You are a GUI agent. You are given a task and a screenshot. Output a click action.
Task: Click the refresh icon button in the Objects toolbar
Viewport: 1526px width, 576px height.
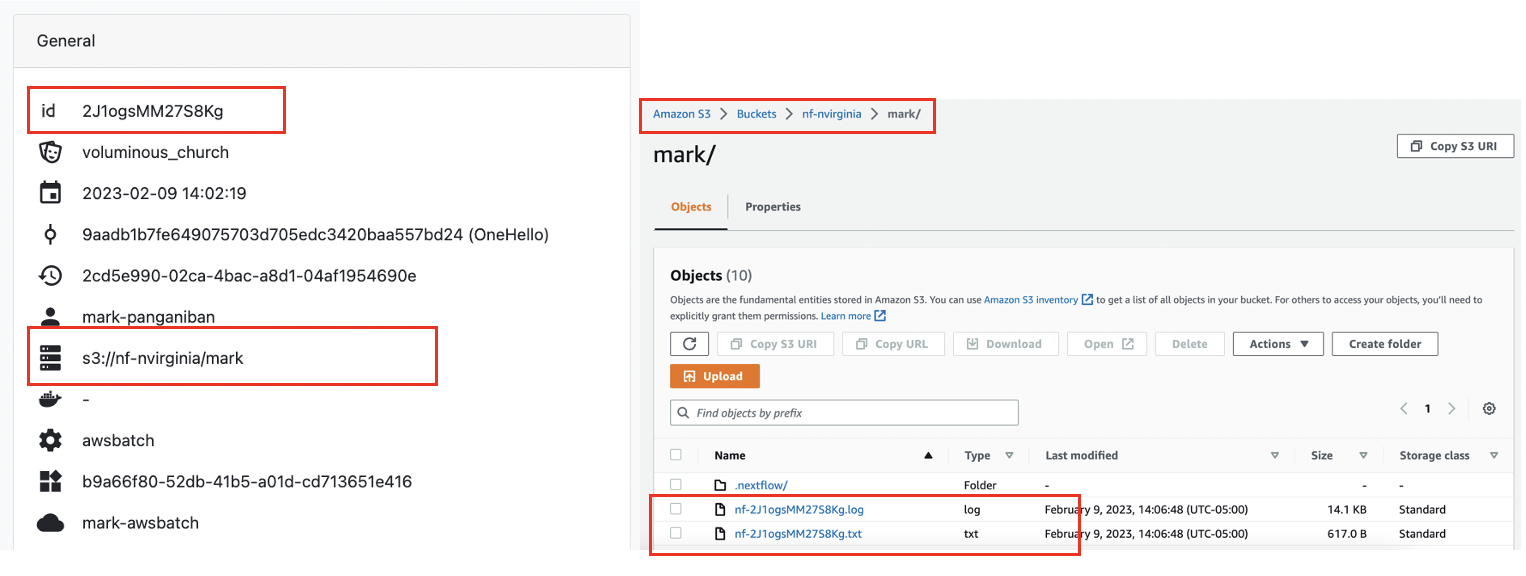tap(689, 344)
